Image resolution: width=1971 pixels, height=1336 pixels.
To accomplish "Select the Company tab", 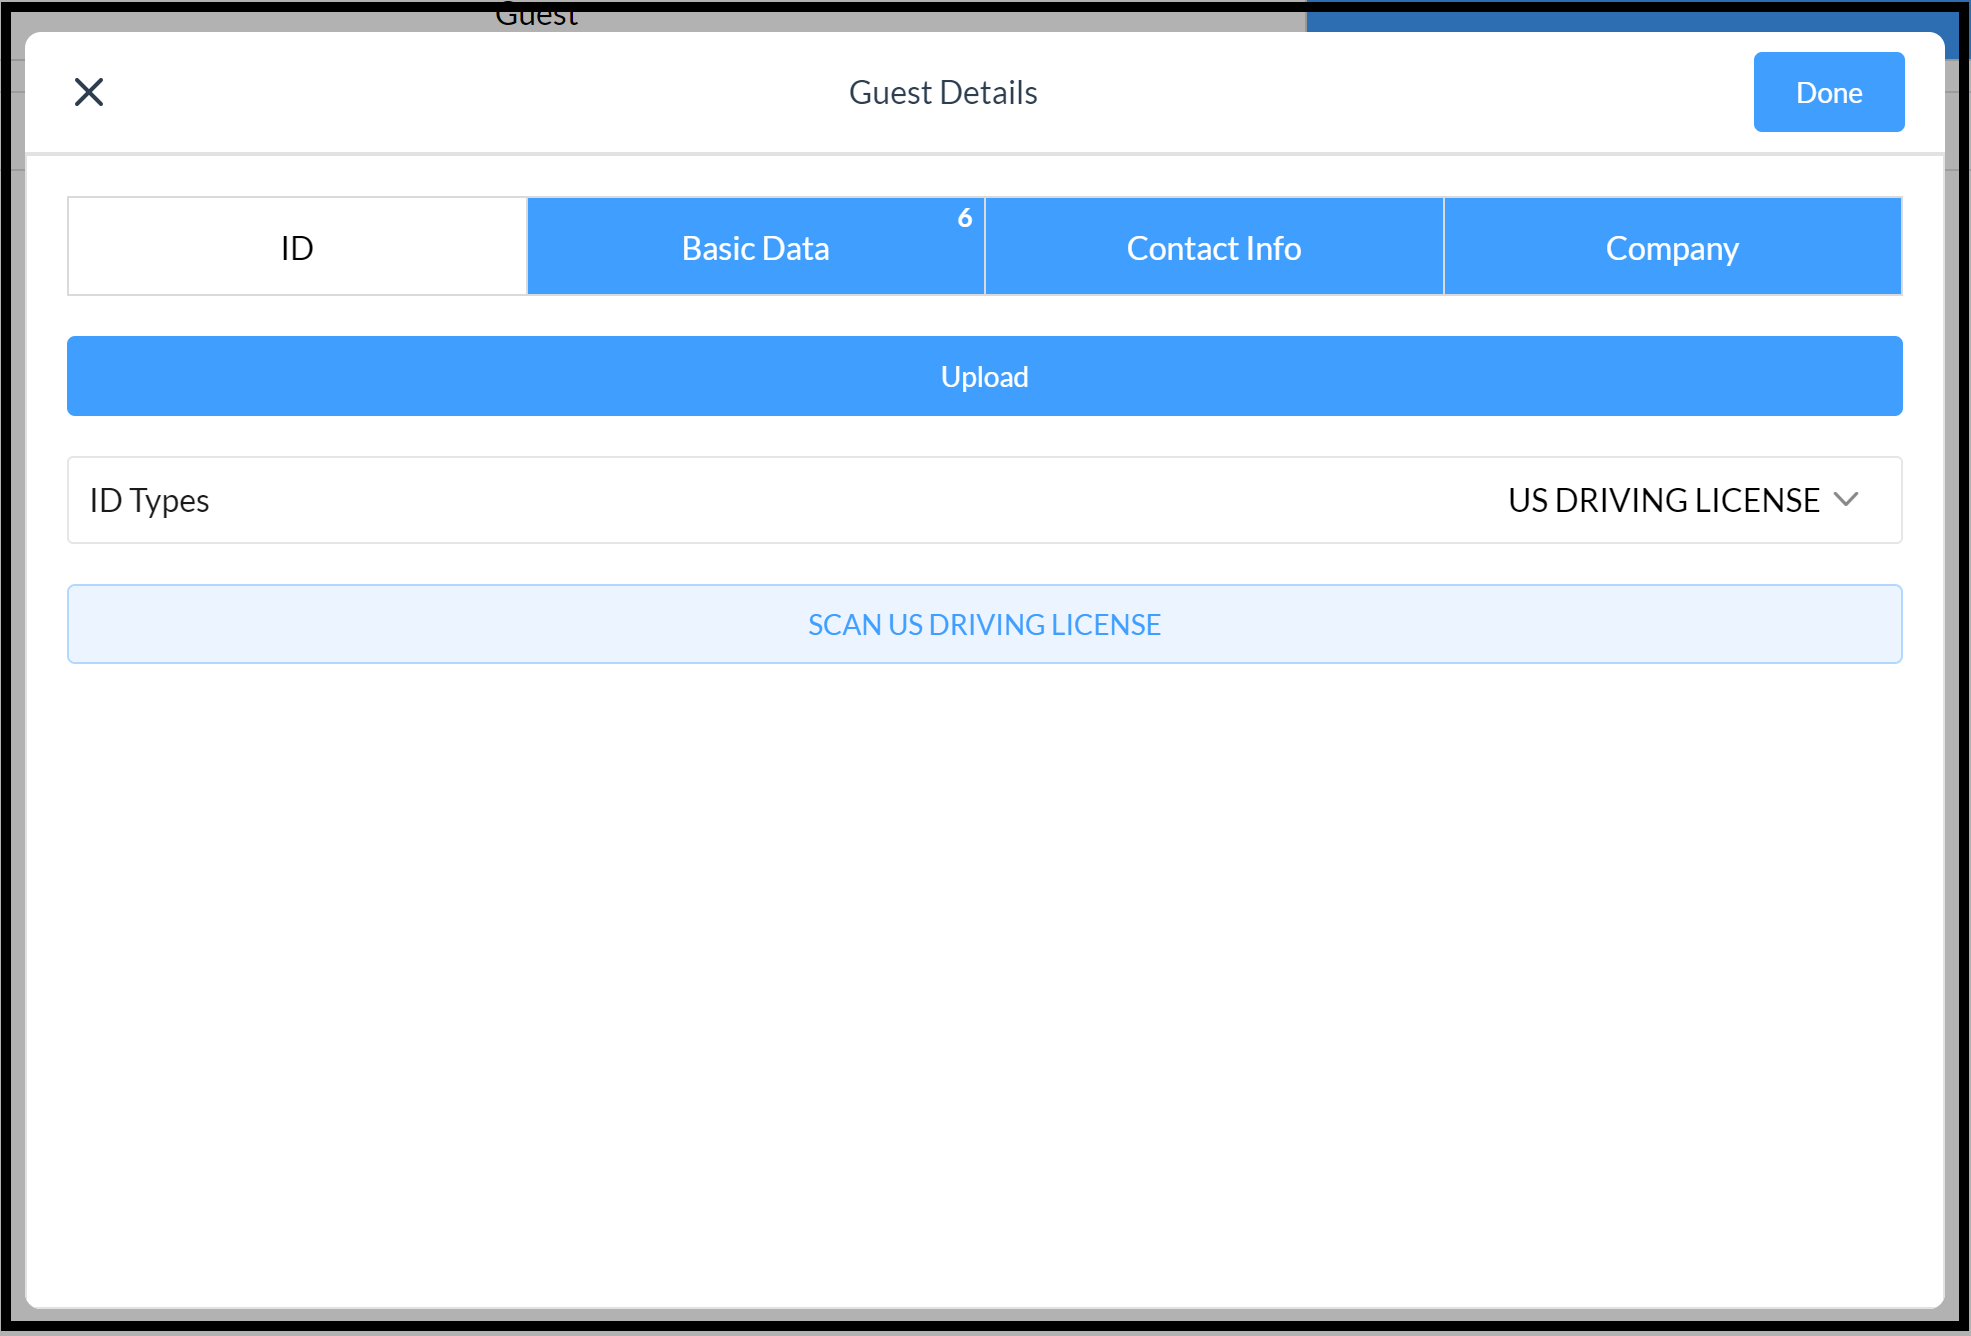I will coord(1671,247).
